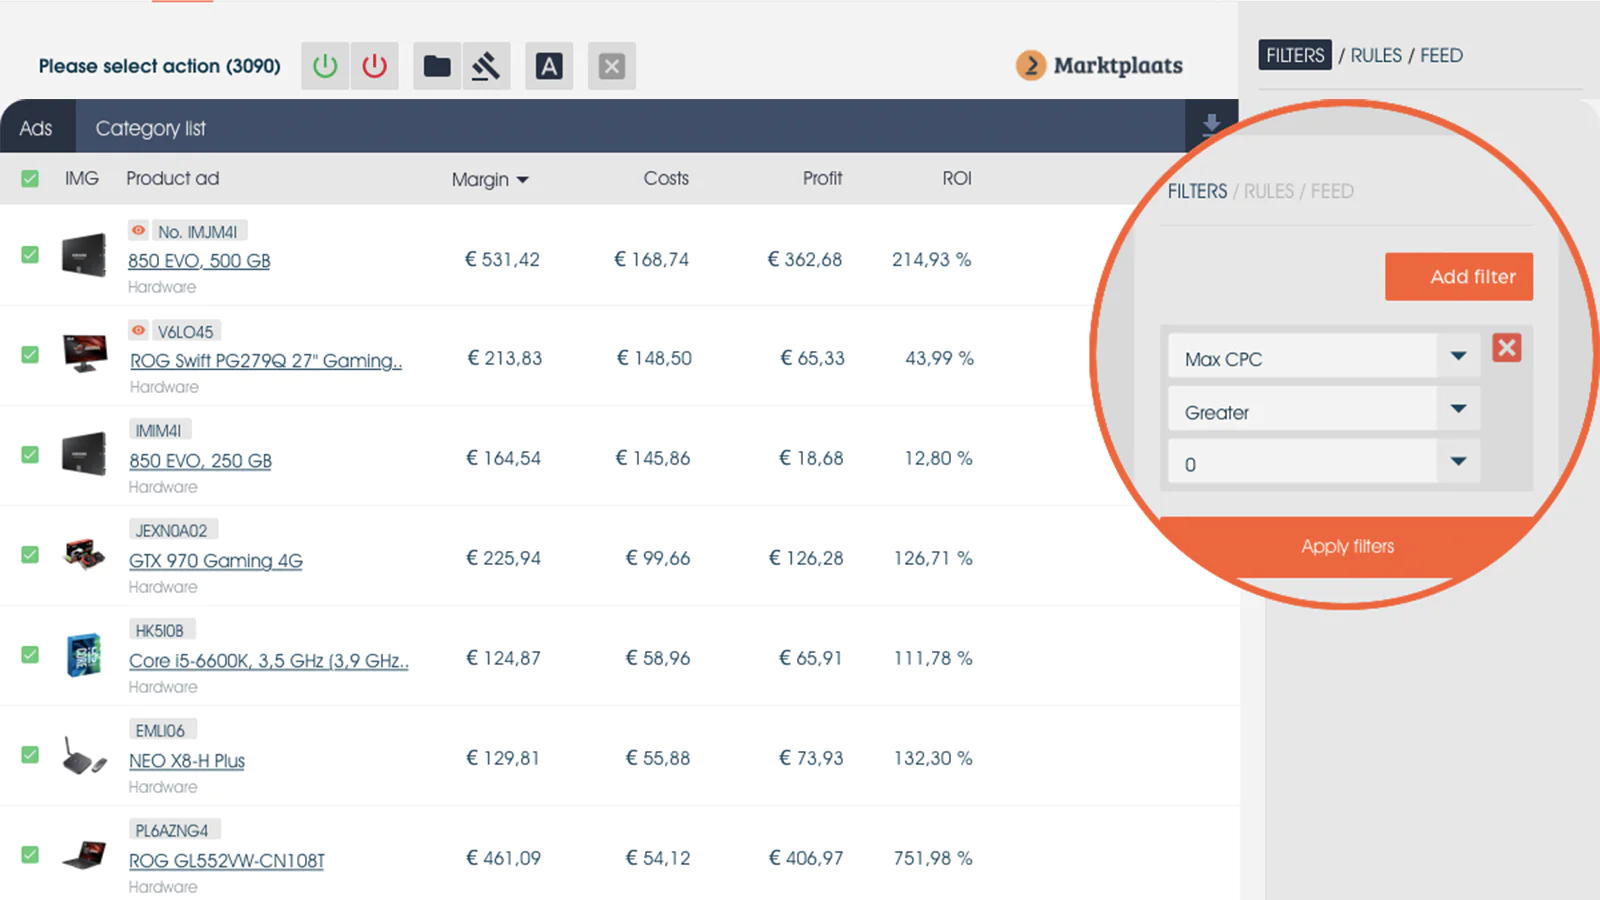Click the download arrow icon
Viewport: 1600px width, 900px height.
[x=1211, y=125]
